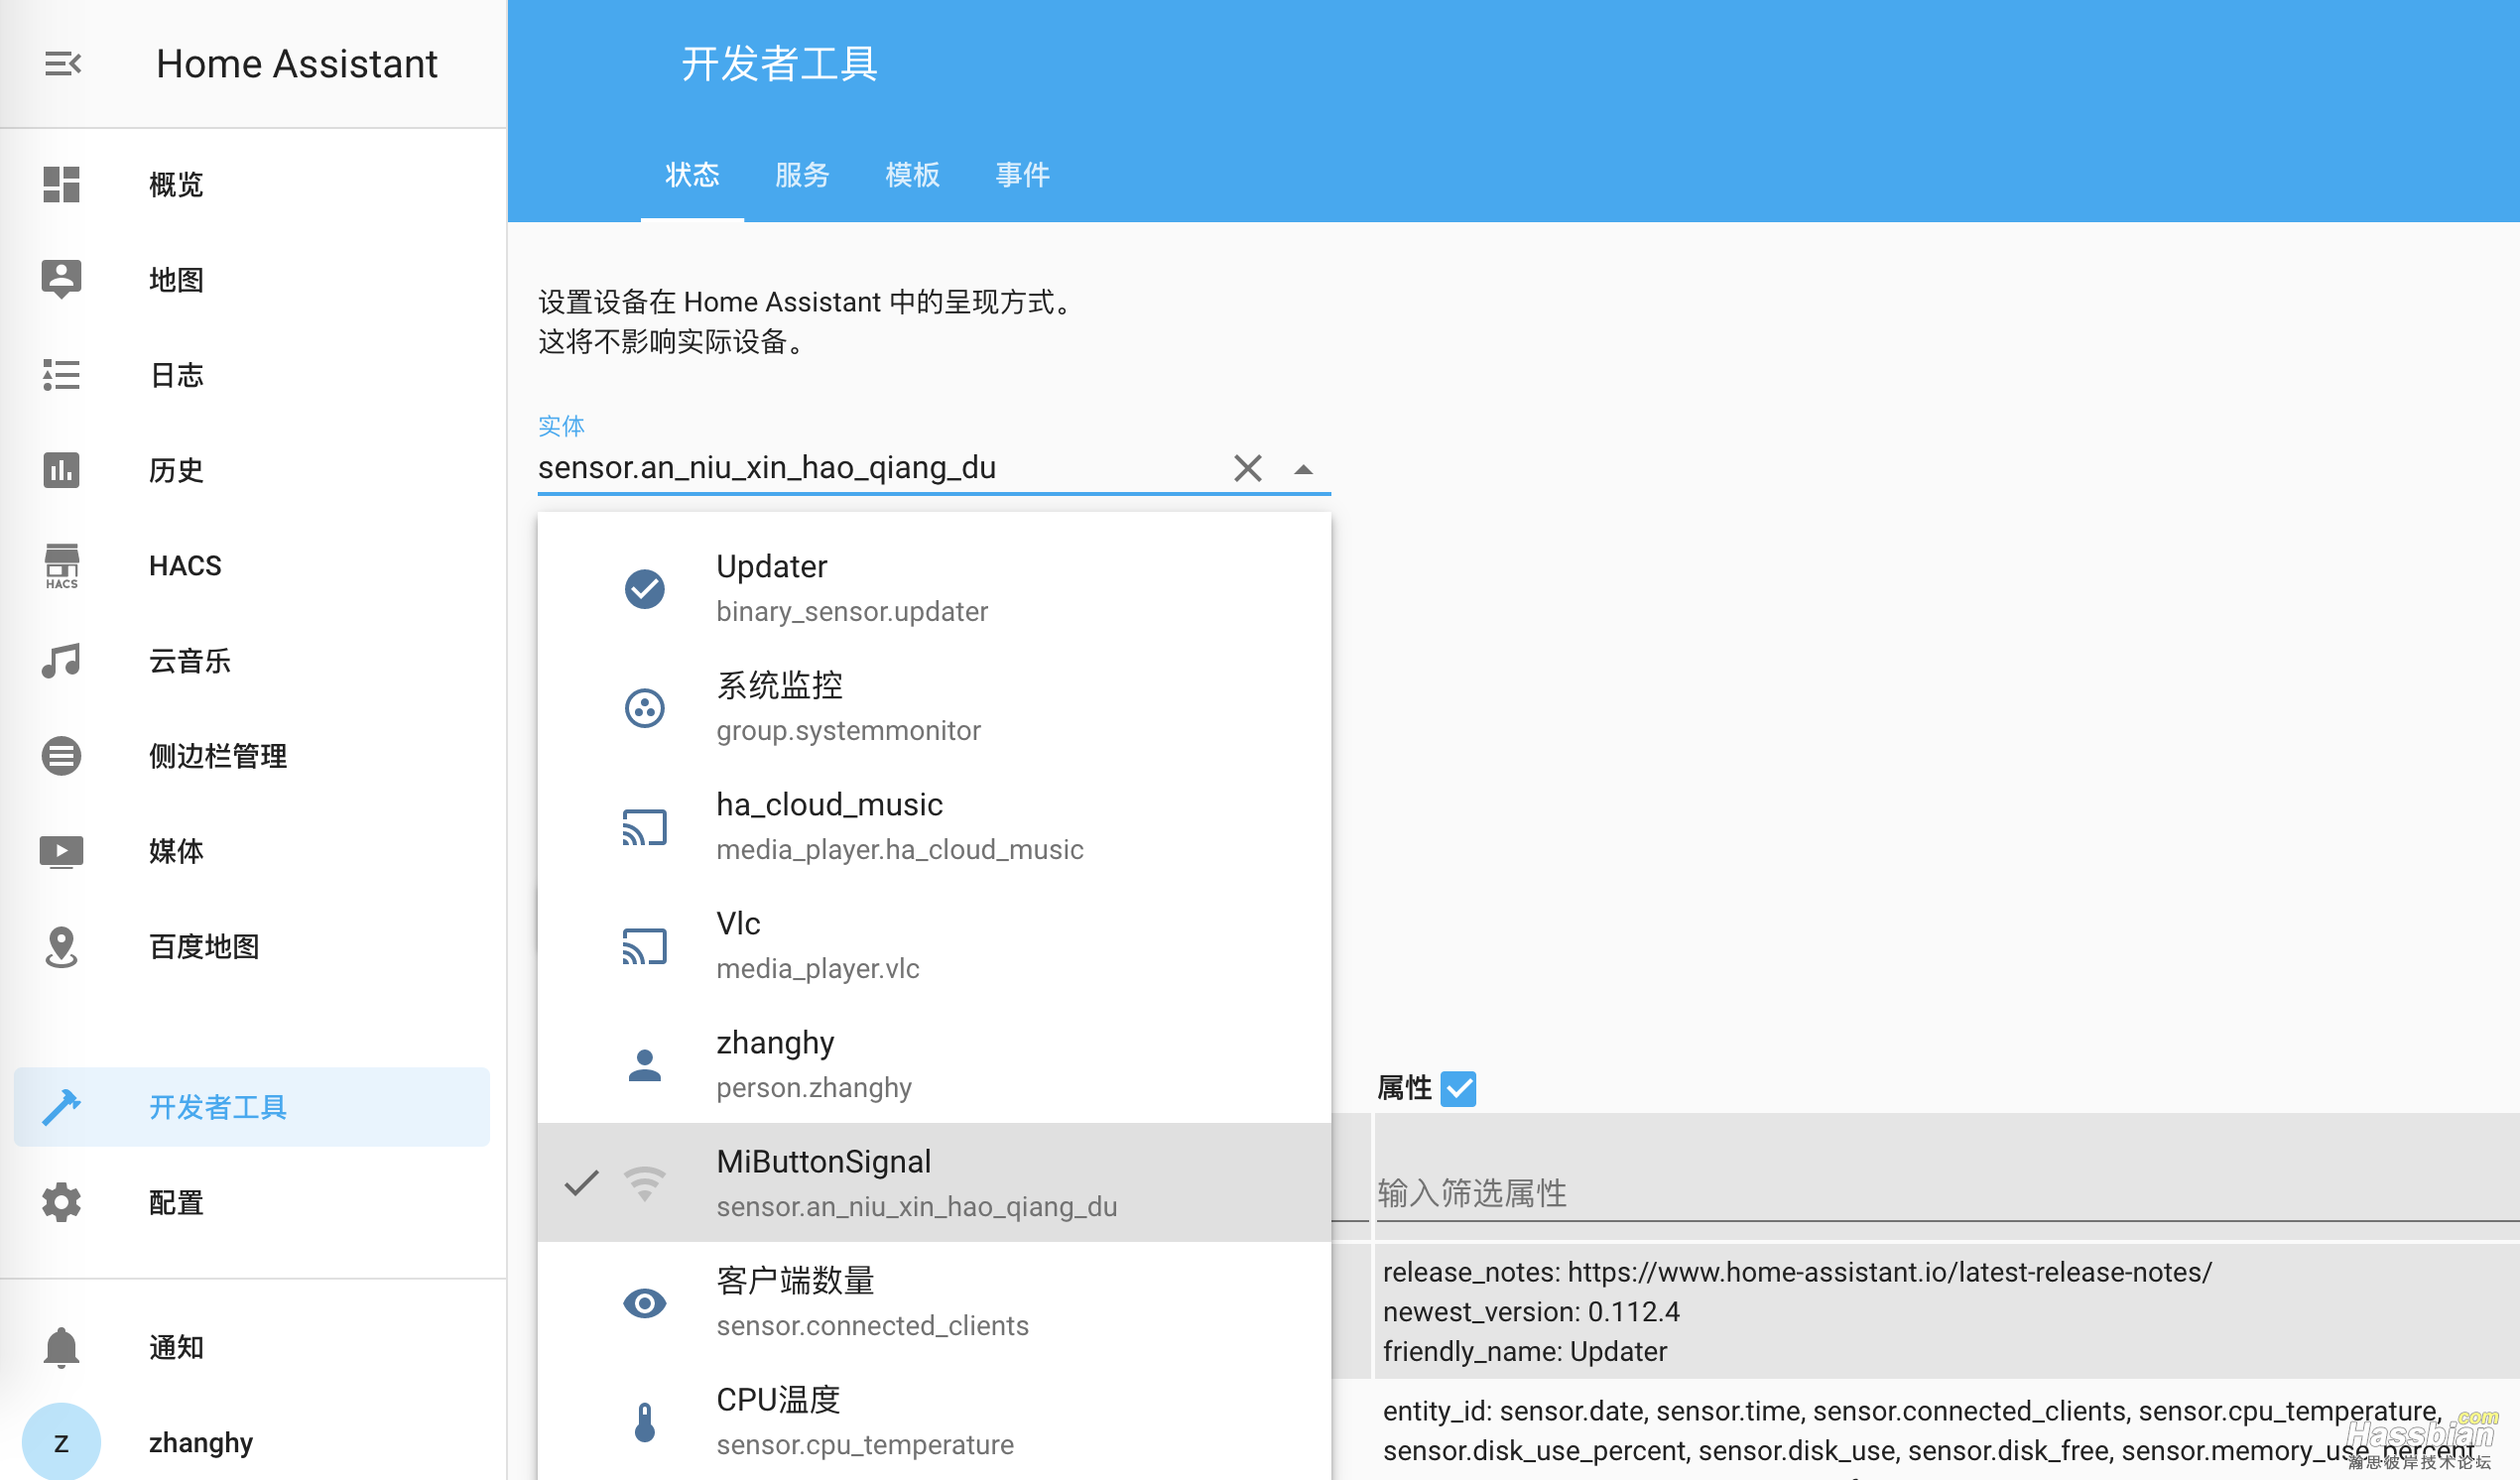Open the 概览 overview dashboard icon

(61, 184)
